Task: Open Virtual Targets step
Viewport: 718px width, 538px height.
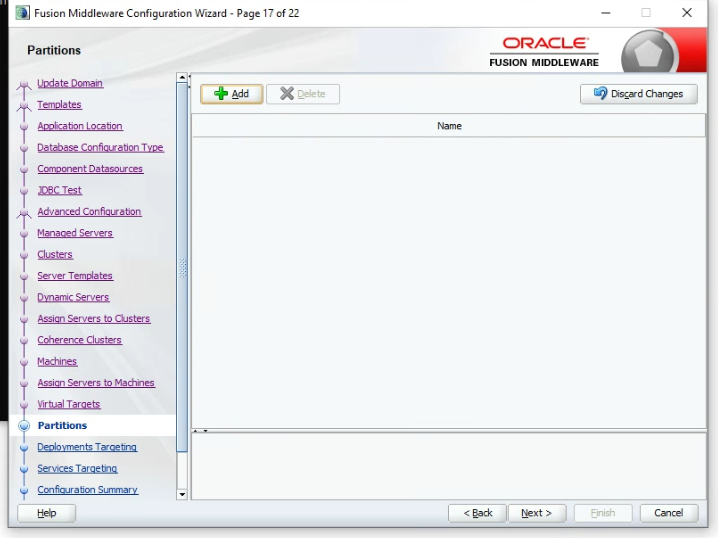Action: coord(69,404)
